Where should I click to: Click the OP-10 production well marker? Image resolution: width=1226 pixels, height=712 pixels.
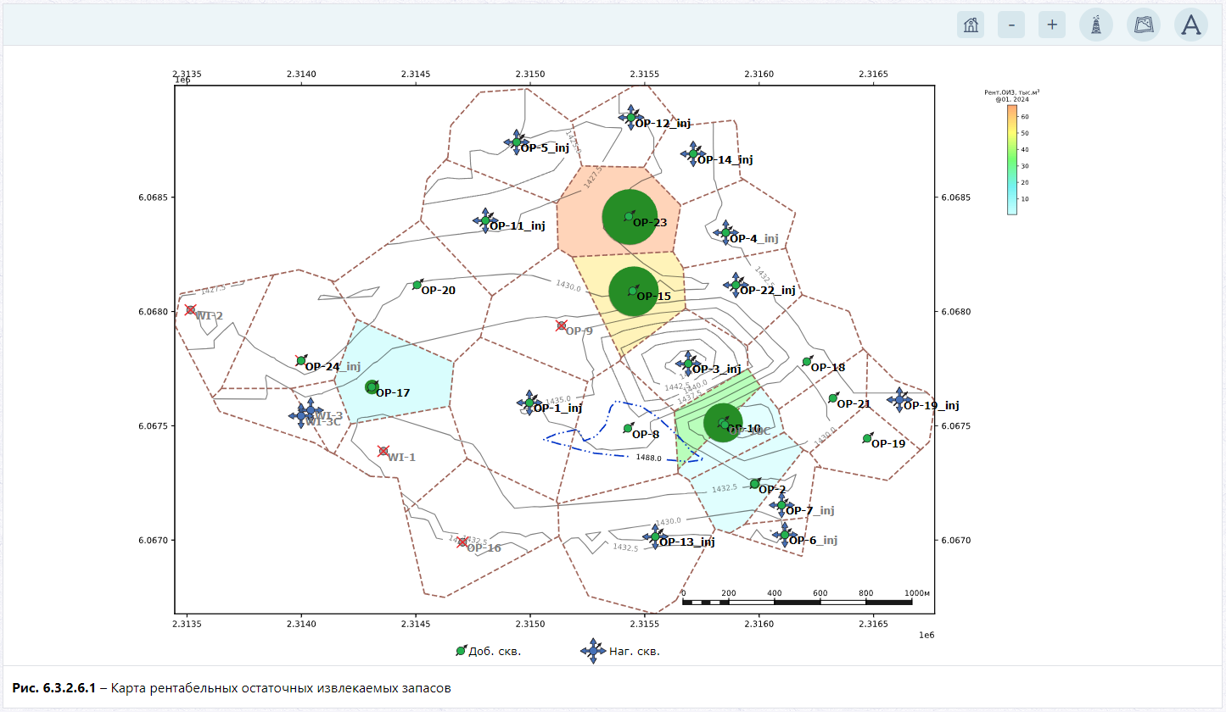point(724,423)
